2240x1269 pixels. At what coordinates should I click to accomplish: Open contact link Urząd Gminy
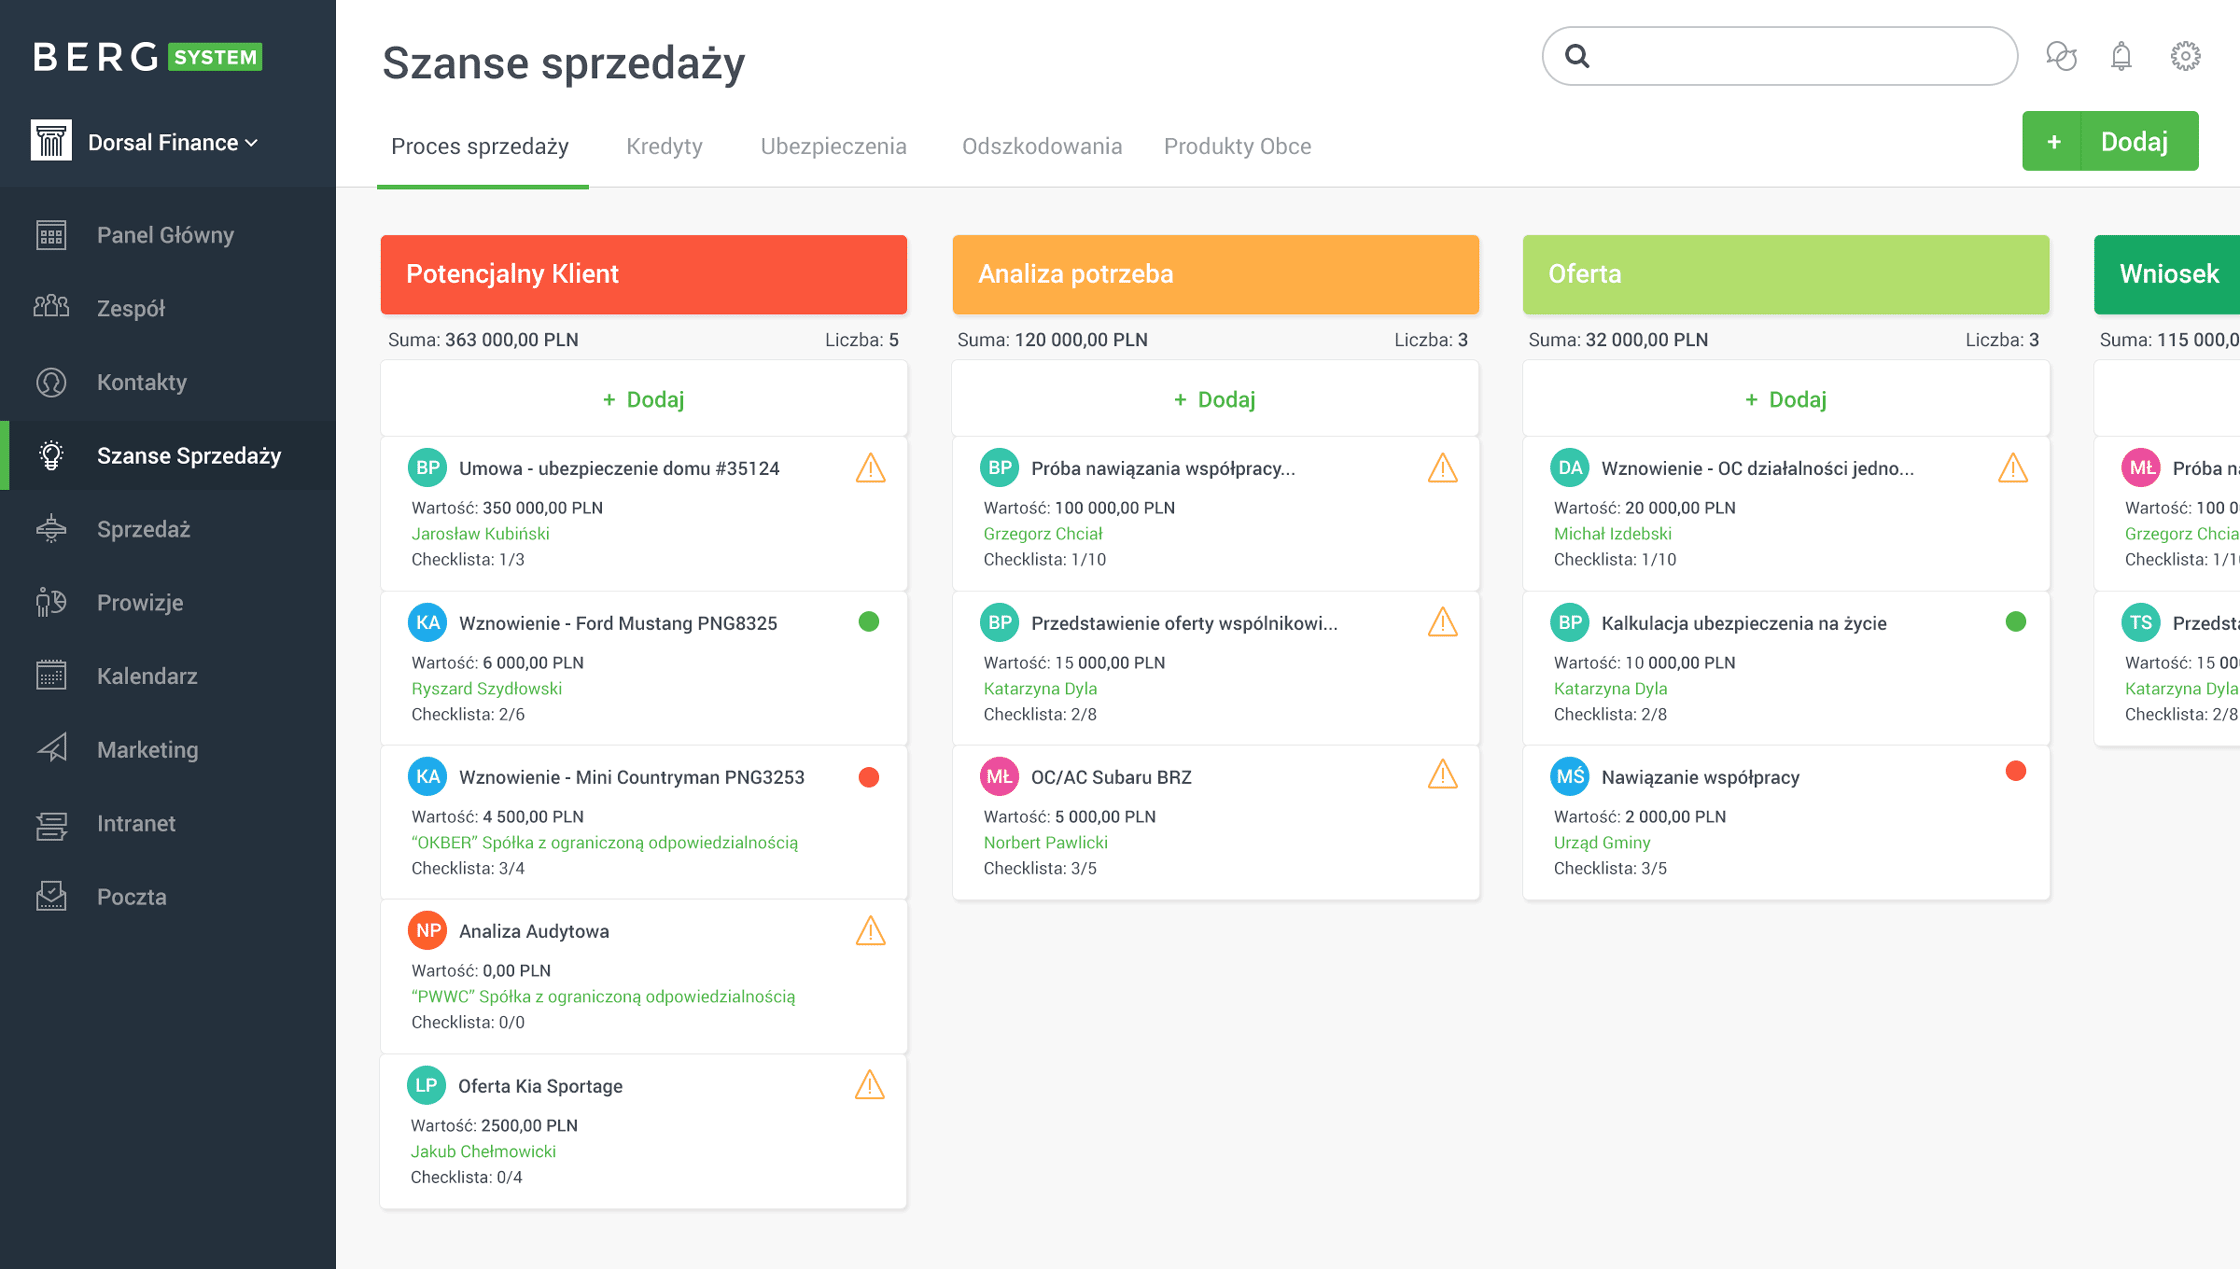tap(1602, 843)
